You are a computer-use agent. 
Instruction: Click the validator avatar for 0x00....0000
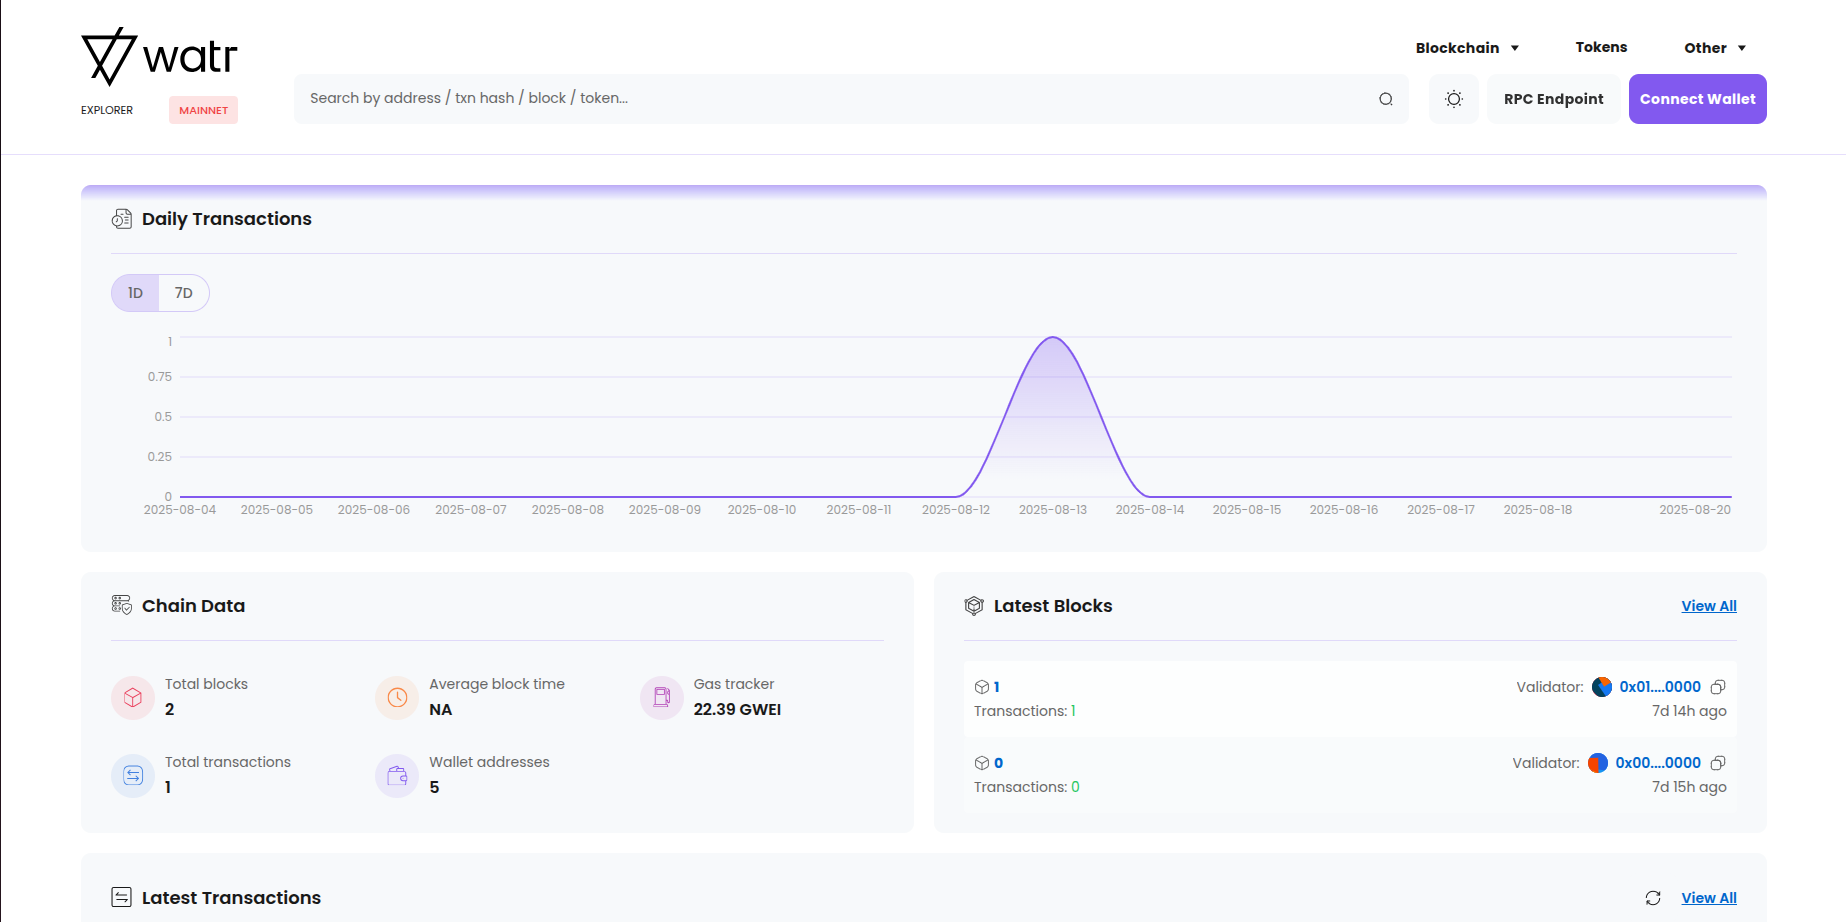[x=1600, y=762]
